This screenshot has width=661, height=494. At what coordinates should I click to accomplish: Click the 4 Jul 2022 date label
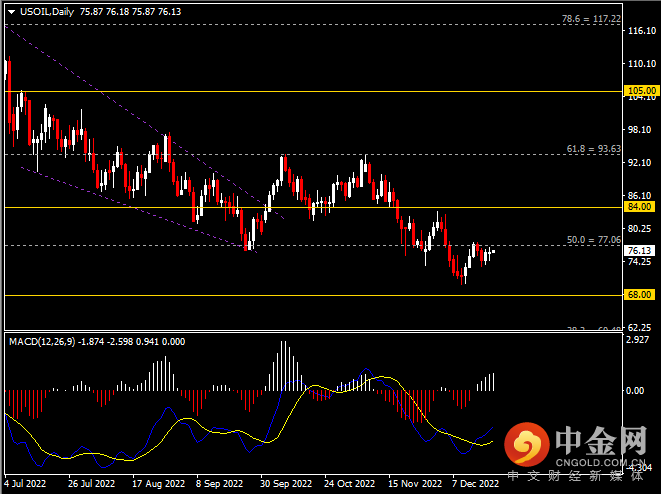coord(28,484)
